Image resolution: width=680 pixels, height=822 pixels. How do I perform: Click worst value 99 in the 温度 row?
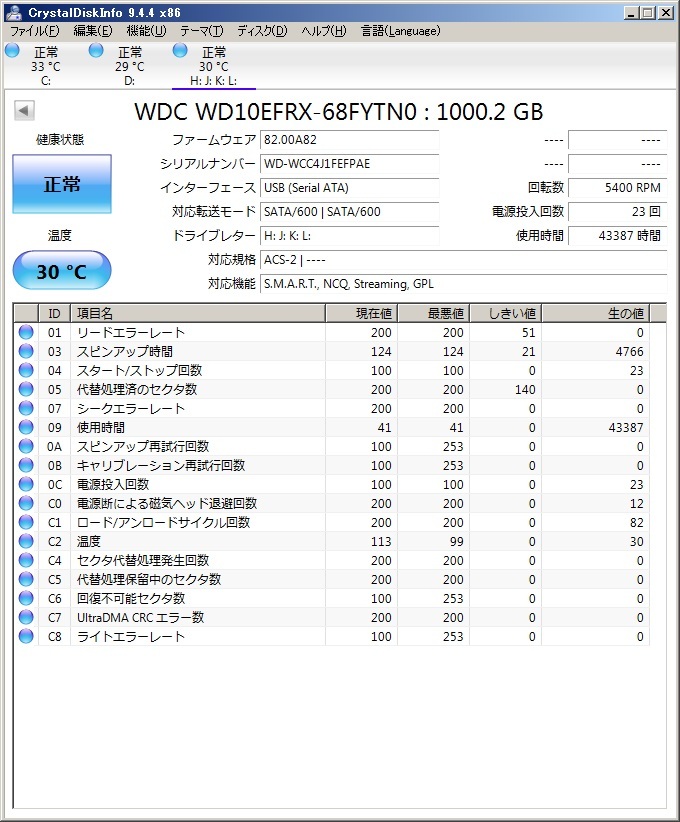pos(457,542)
